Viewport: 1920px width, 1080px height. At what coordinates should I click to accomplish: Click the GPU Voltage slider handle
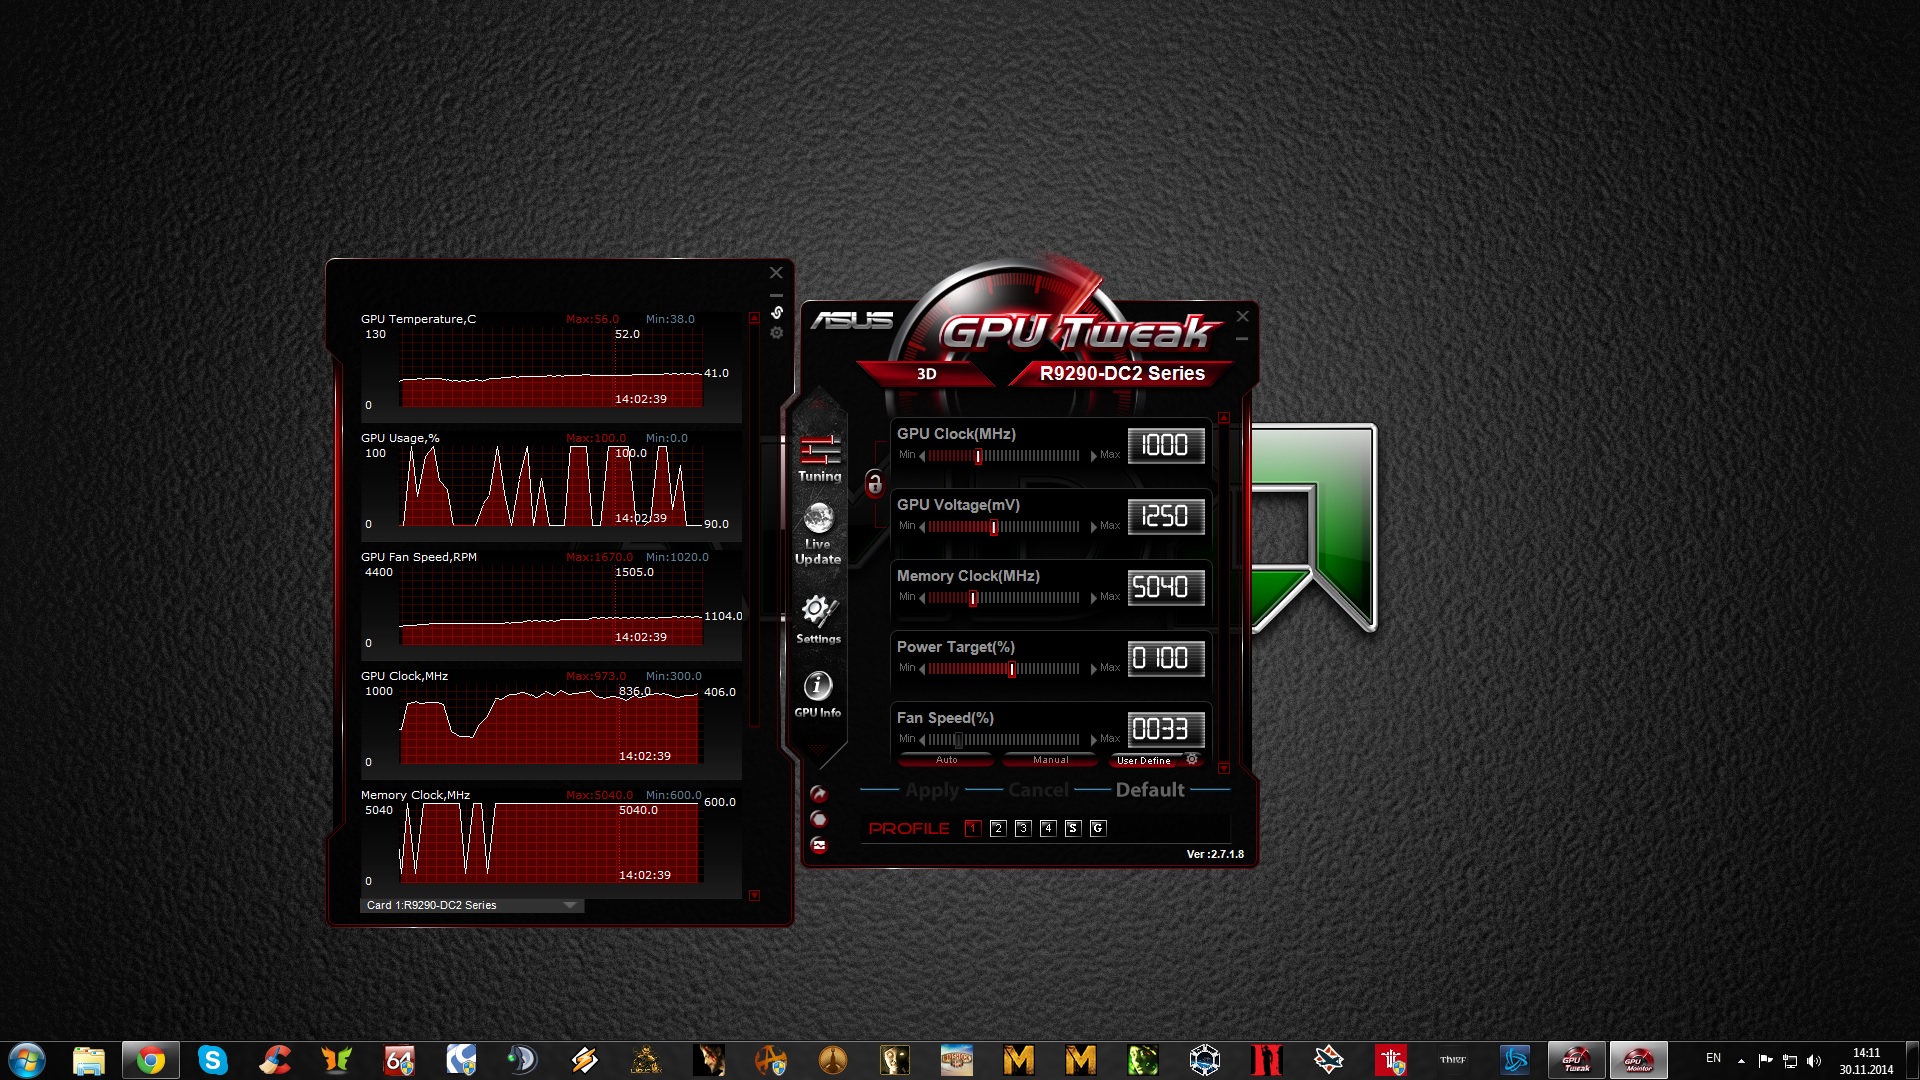pyautogui.click(x=993, y=527)
